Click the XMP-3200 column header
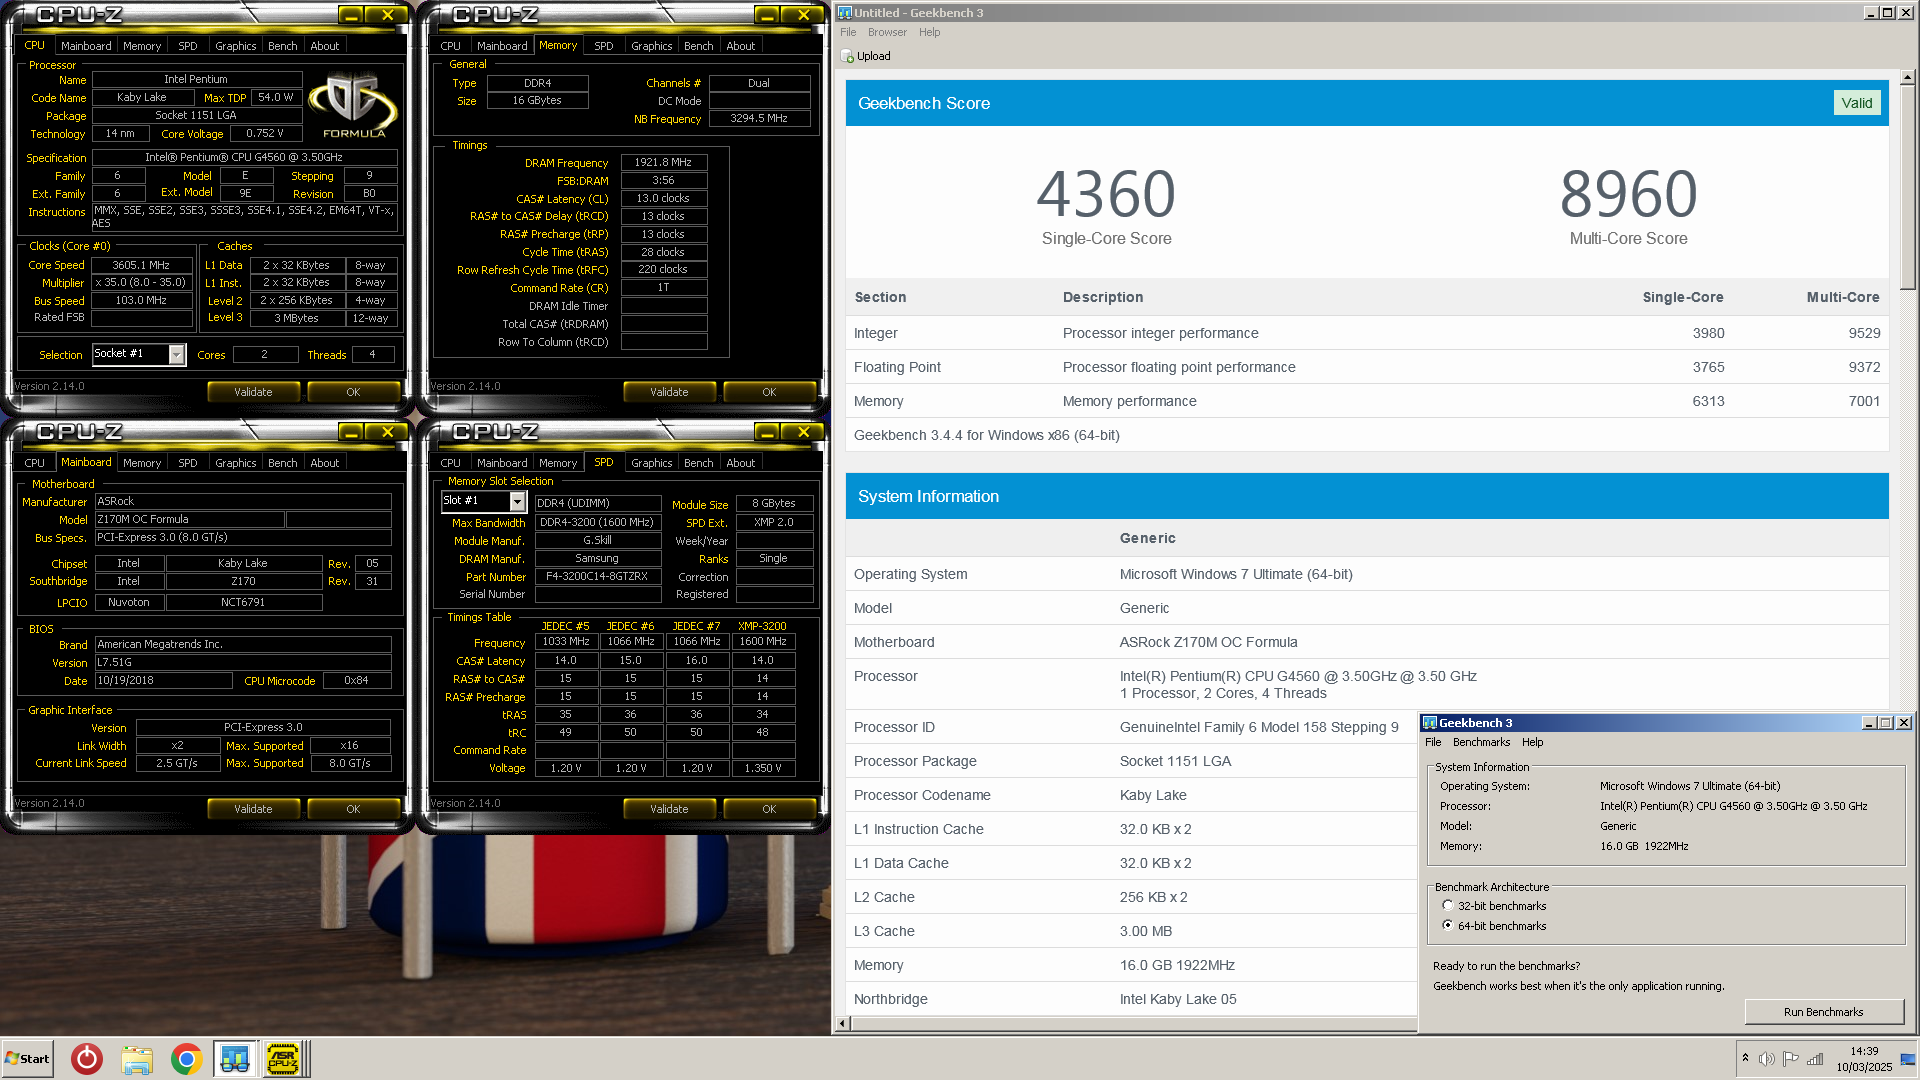Image resolution: width=1920 pixels, height=1080 pixels. tap(762, 626)
